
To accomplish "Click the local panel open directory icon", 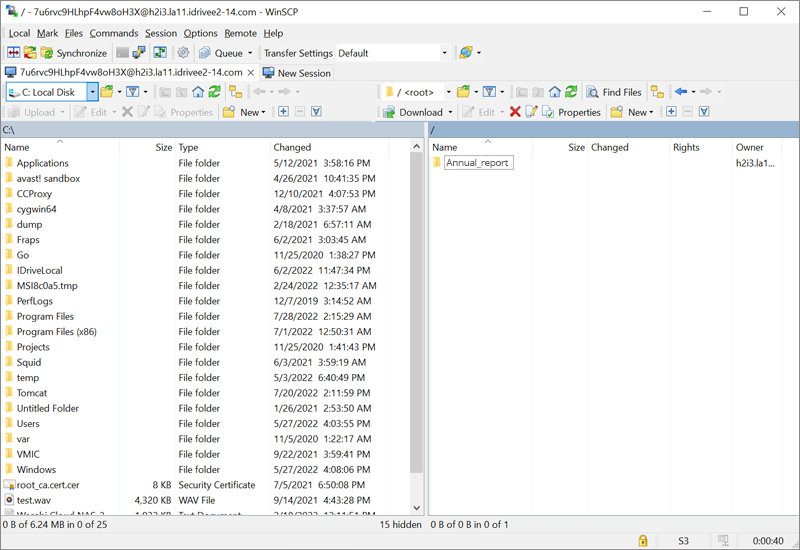I will [x=107, y=92].
